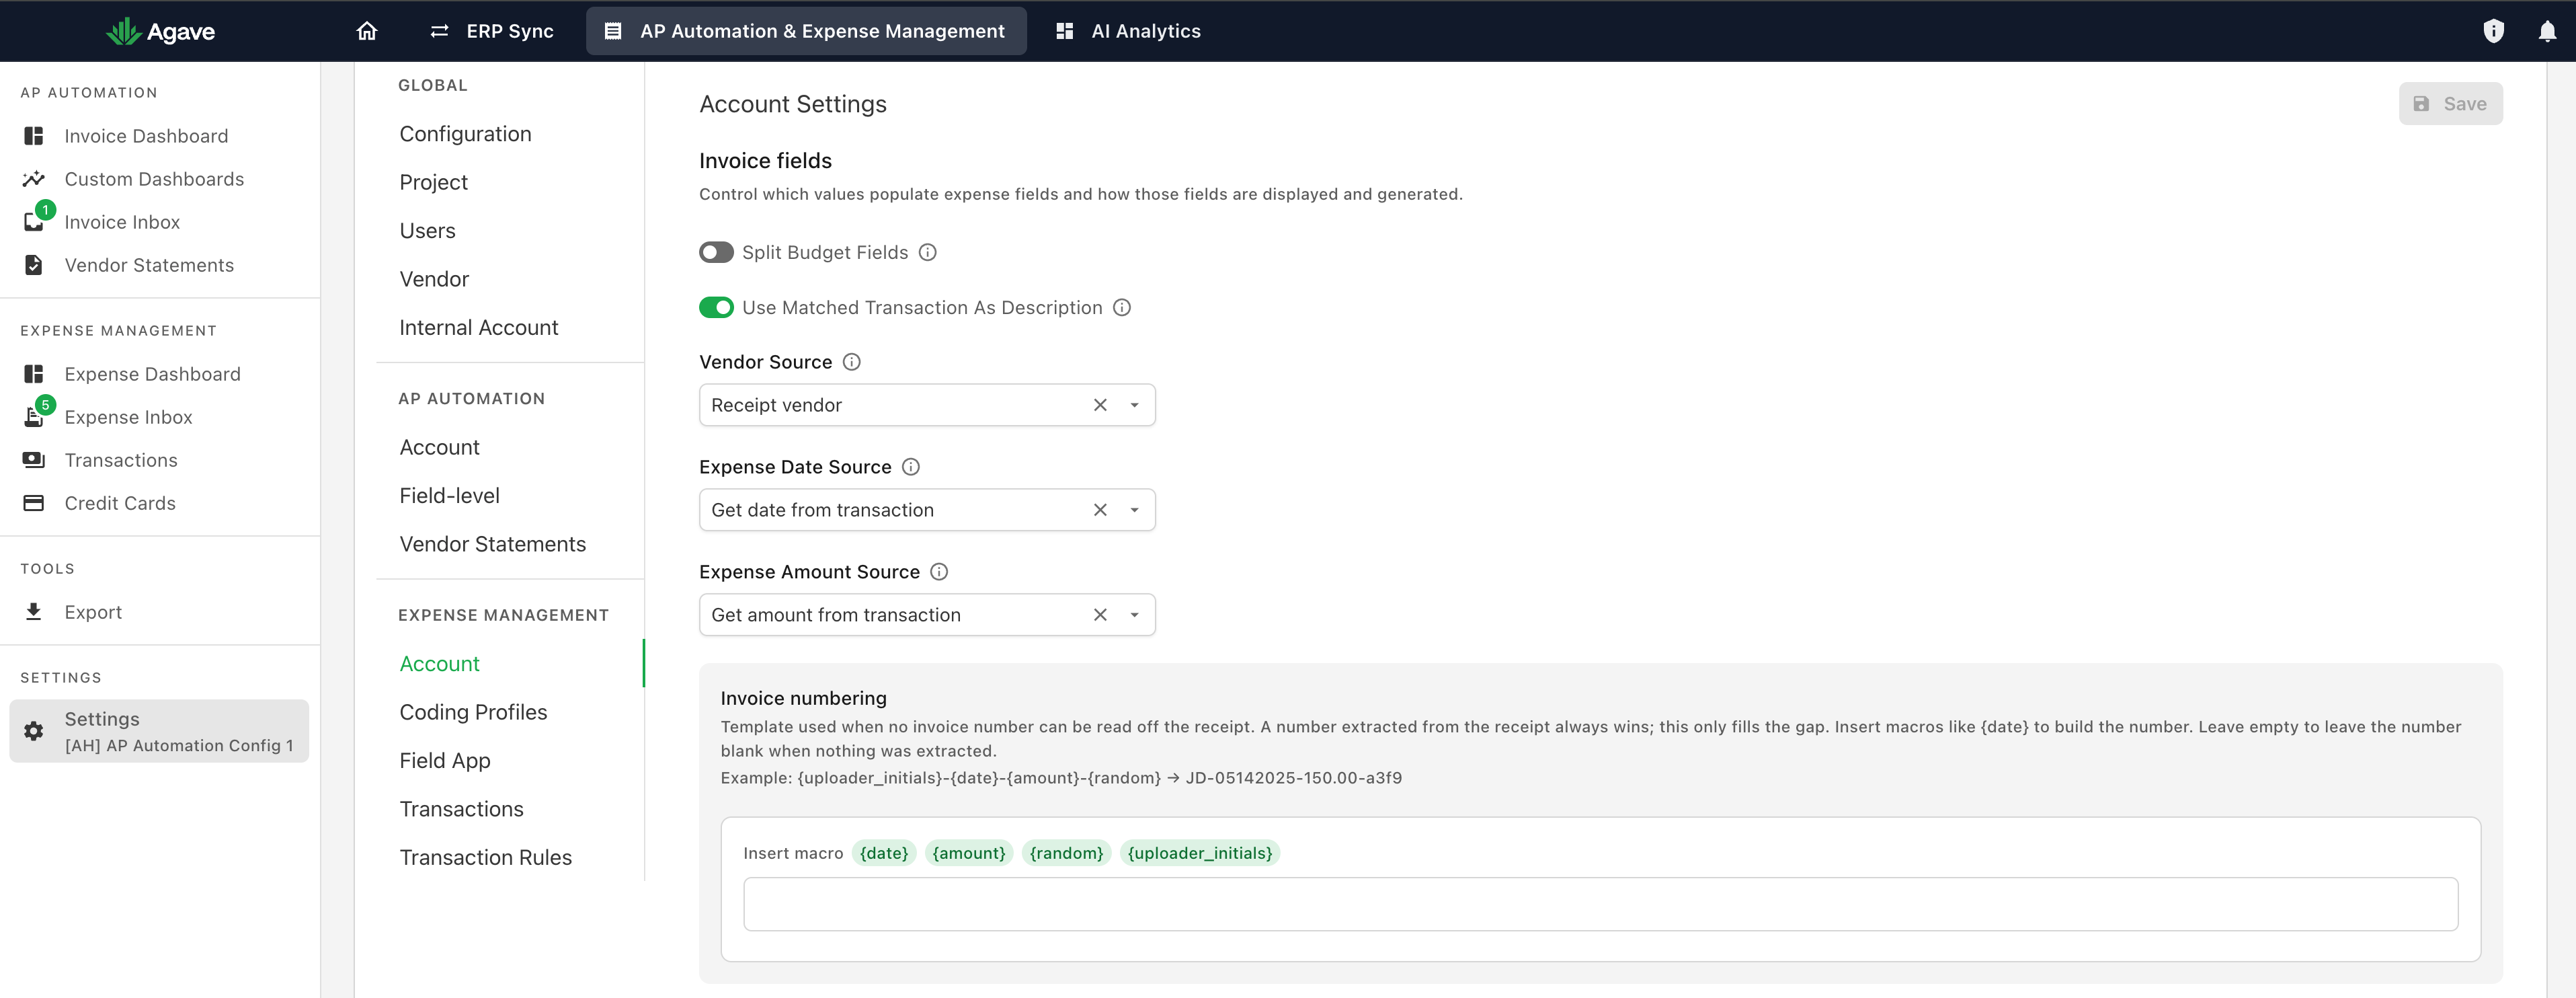This screenshot has height=998, width=2576.
Task: Click the Custom Dashboards chart icon
Action: pyautogui.click(x=34, y=179)
